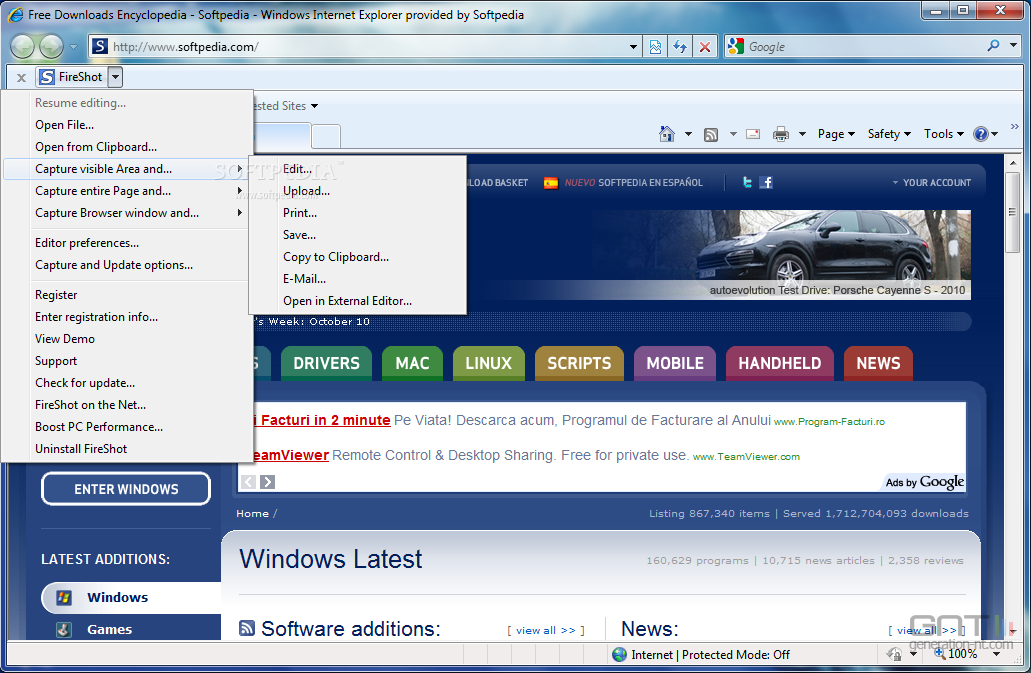Screen dimensions: 1031x673
Task: Open the search provider dropdown arrow
Action: (1013, 45)
